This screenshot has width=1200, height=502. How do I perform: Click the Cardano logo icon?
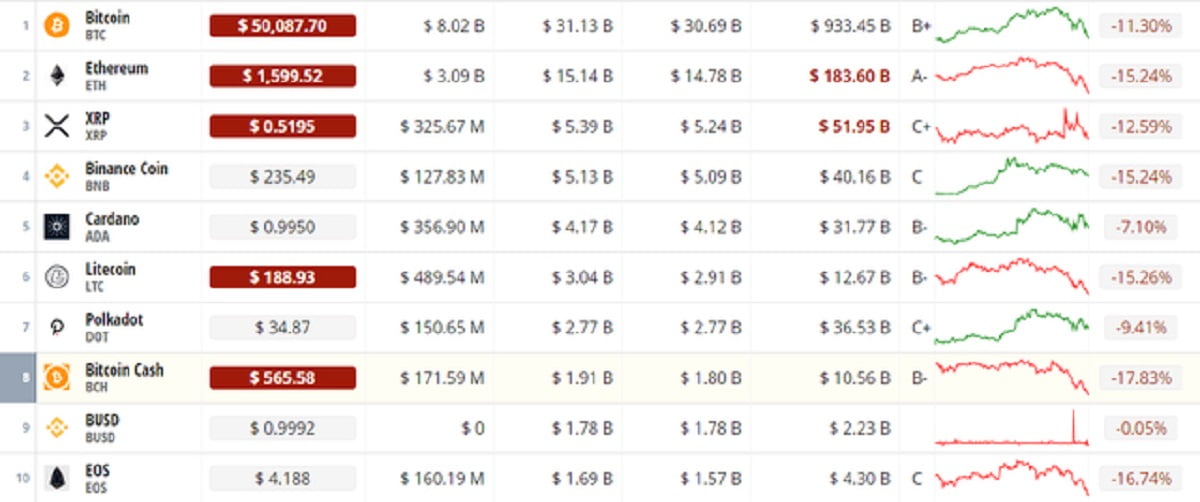click(57, 227)
